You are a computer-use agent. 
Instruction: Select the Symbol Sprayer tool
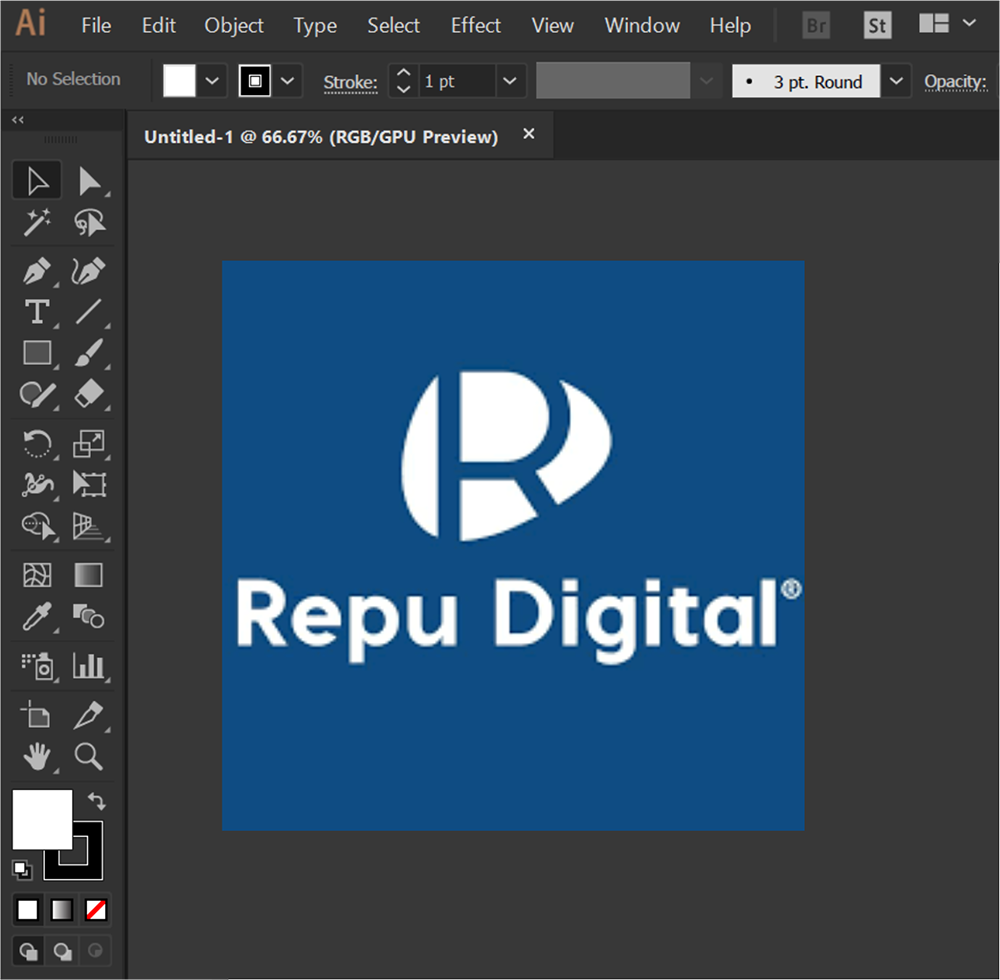pos(37,666)
